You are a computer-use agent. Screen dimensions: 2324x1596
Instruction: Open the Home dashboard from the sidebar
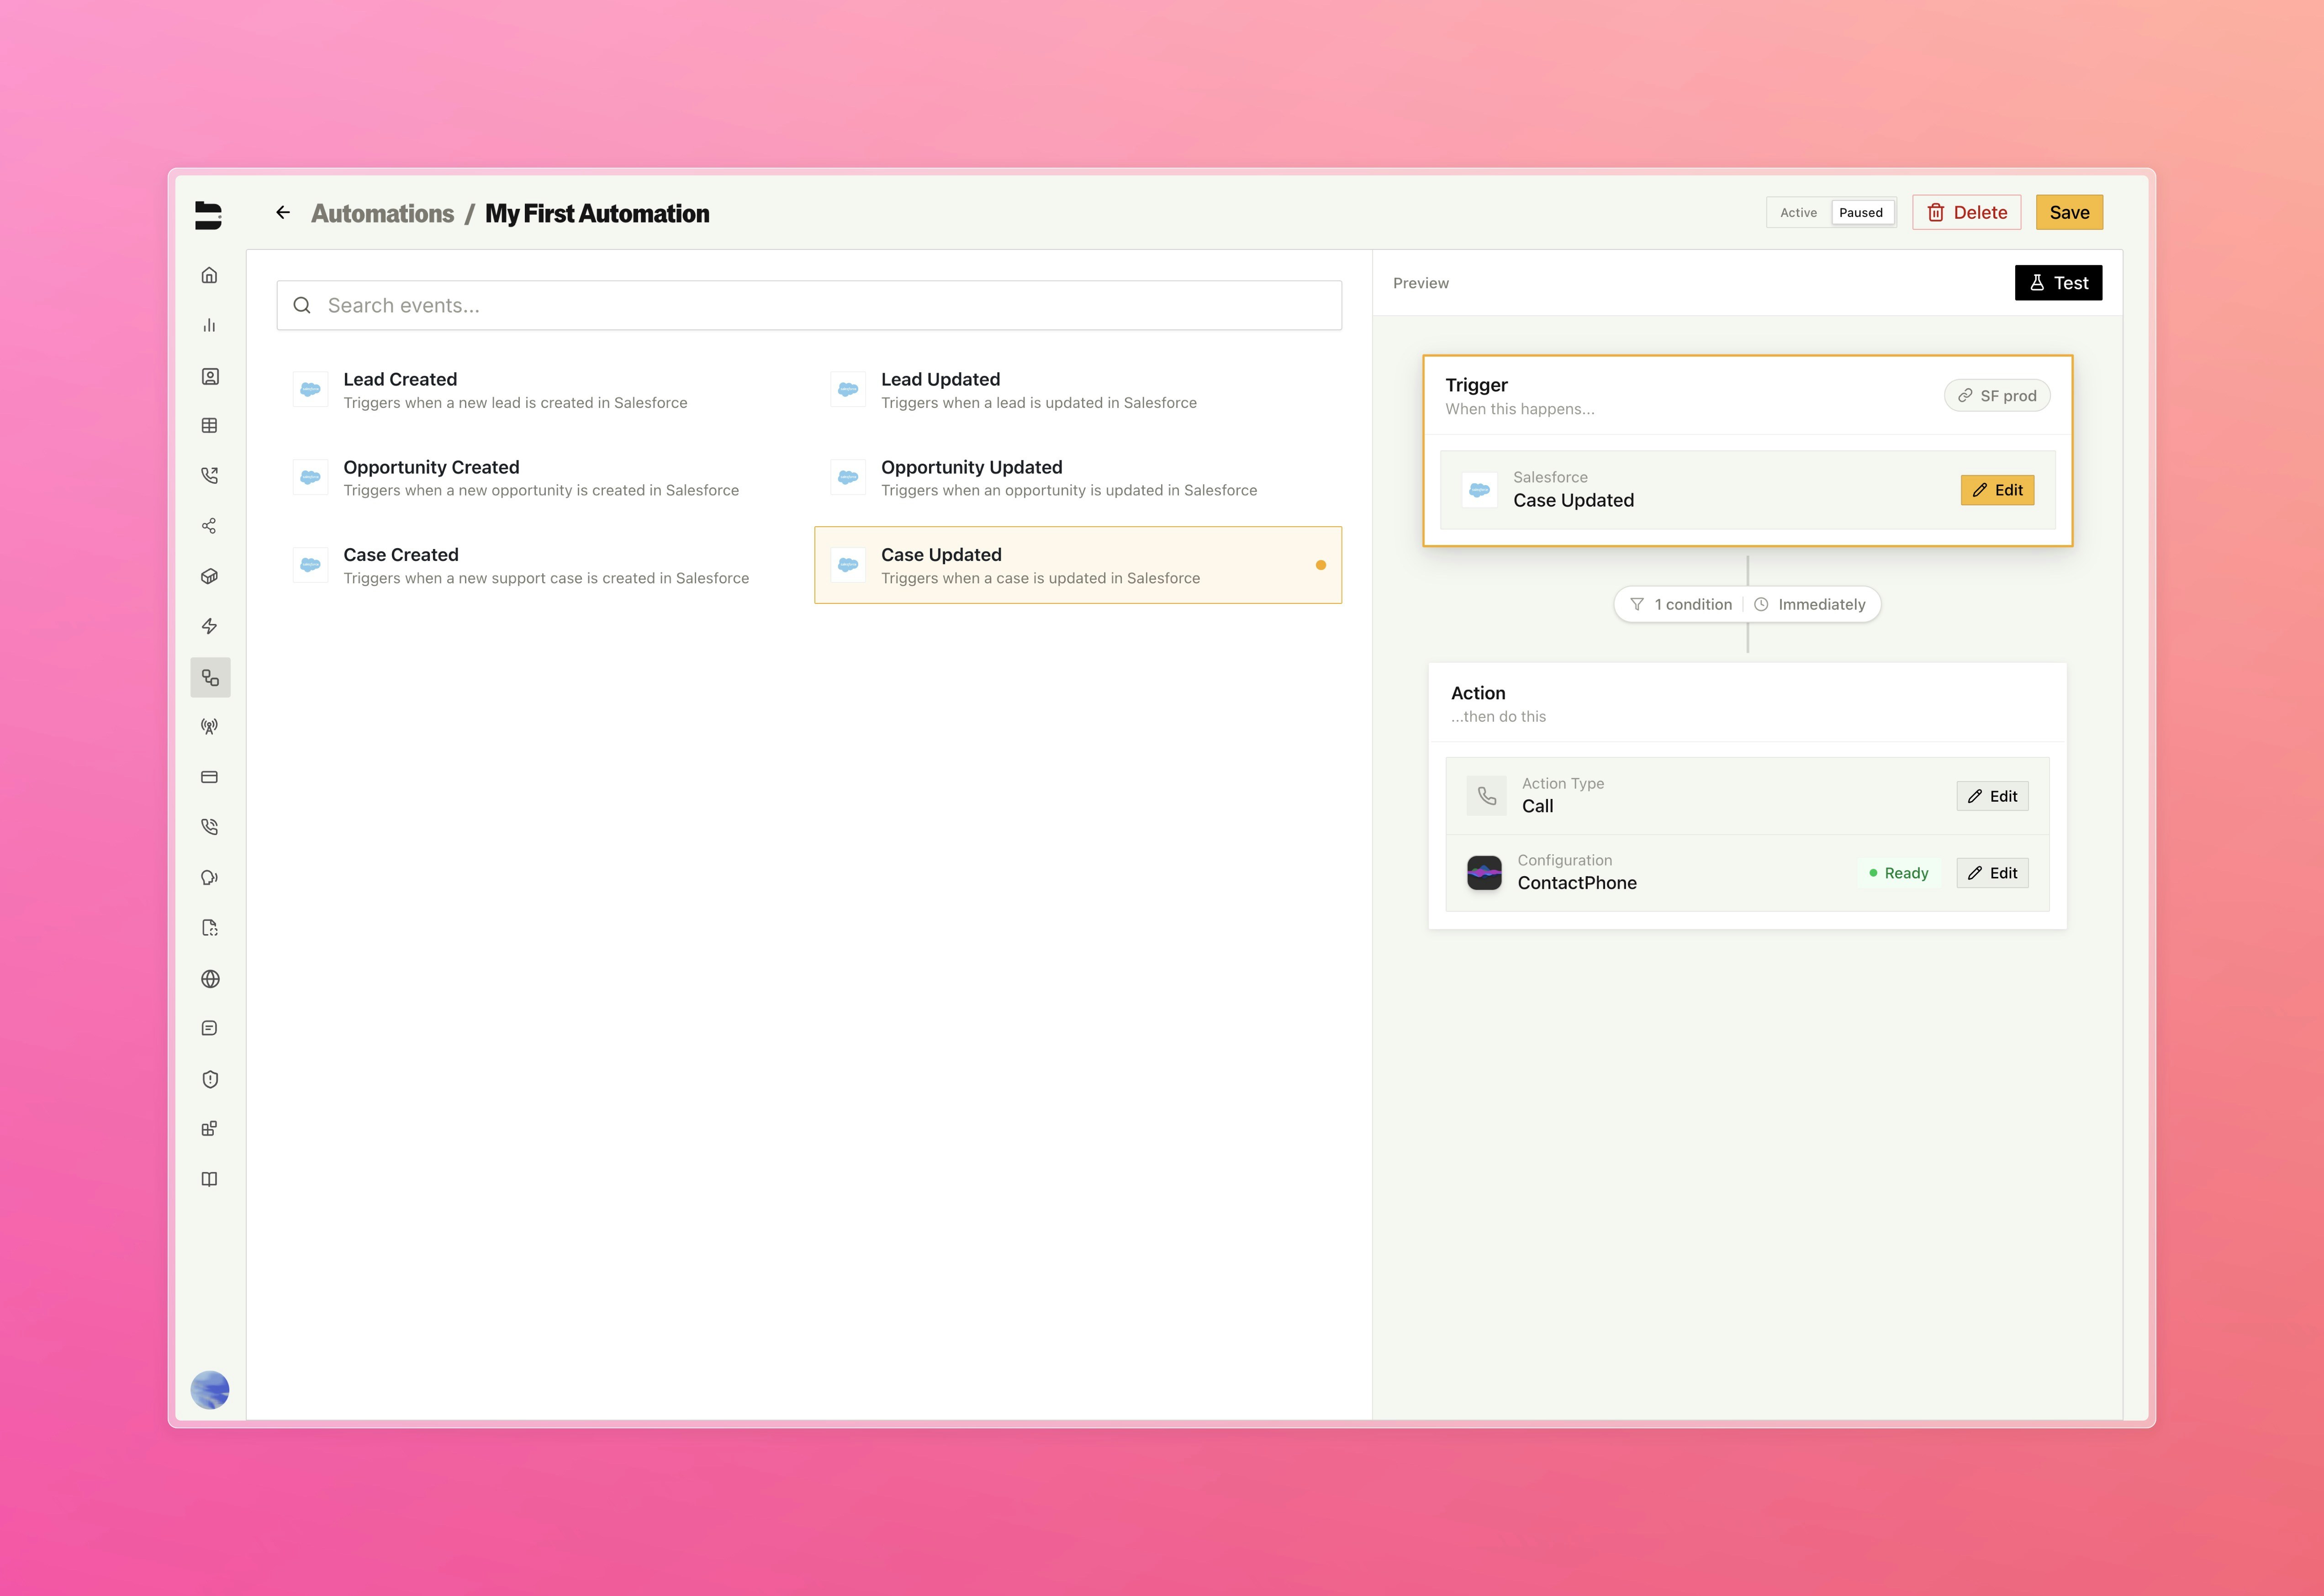(210, 276)
